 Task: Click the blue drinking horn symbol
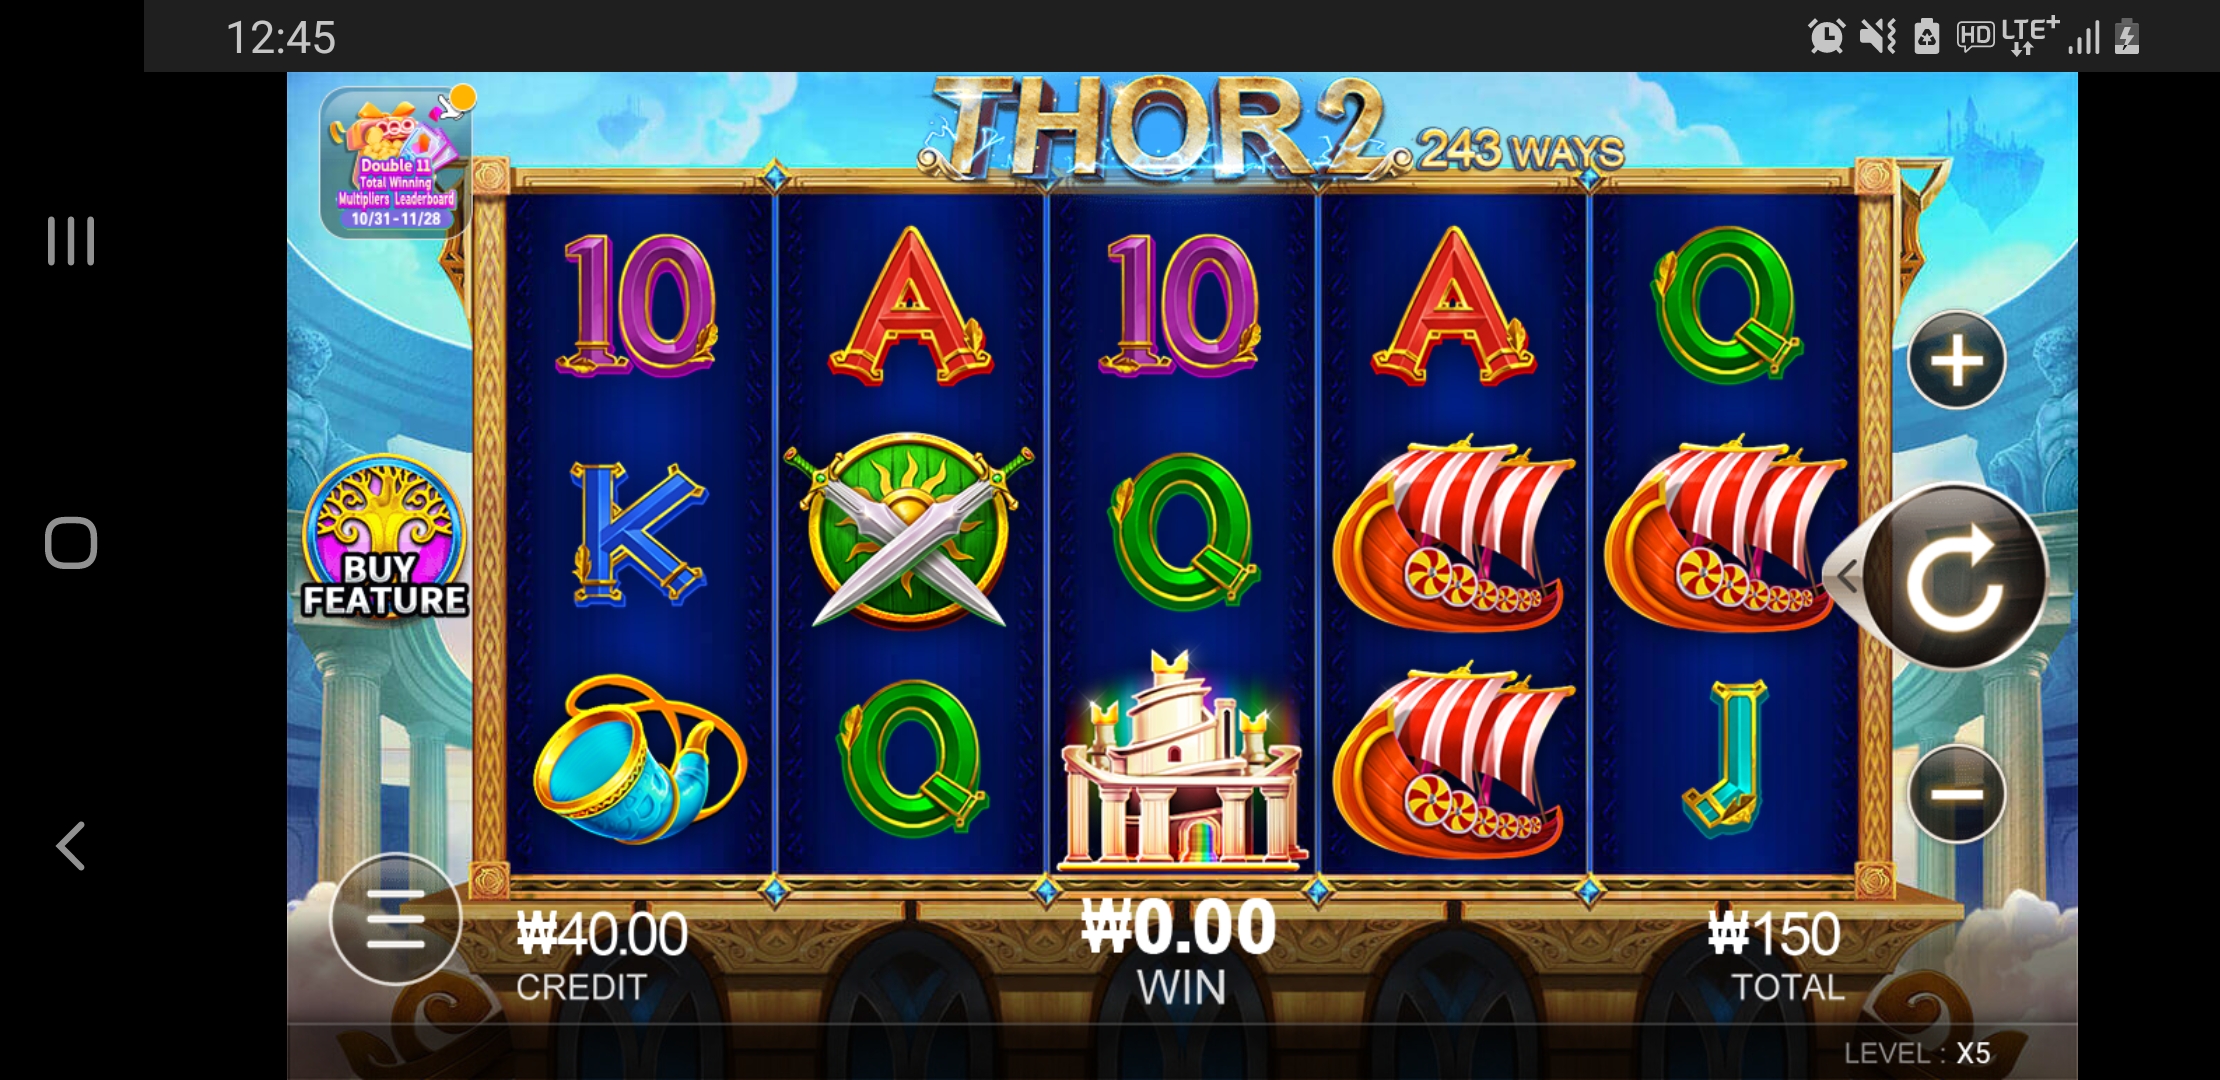click(639, 760)
